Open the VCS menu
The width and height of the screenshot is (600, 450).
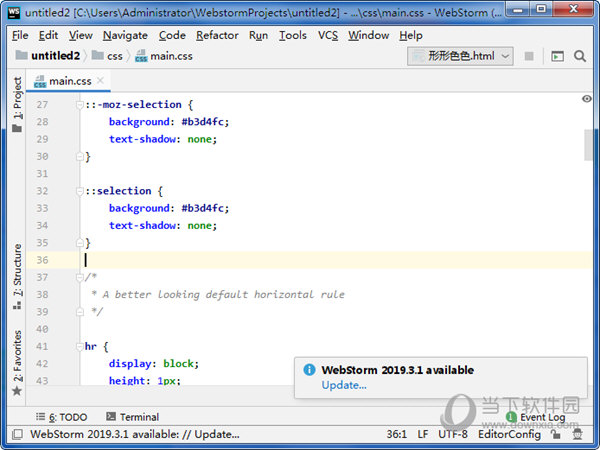328,35
